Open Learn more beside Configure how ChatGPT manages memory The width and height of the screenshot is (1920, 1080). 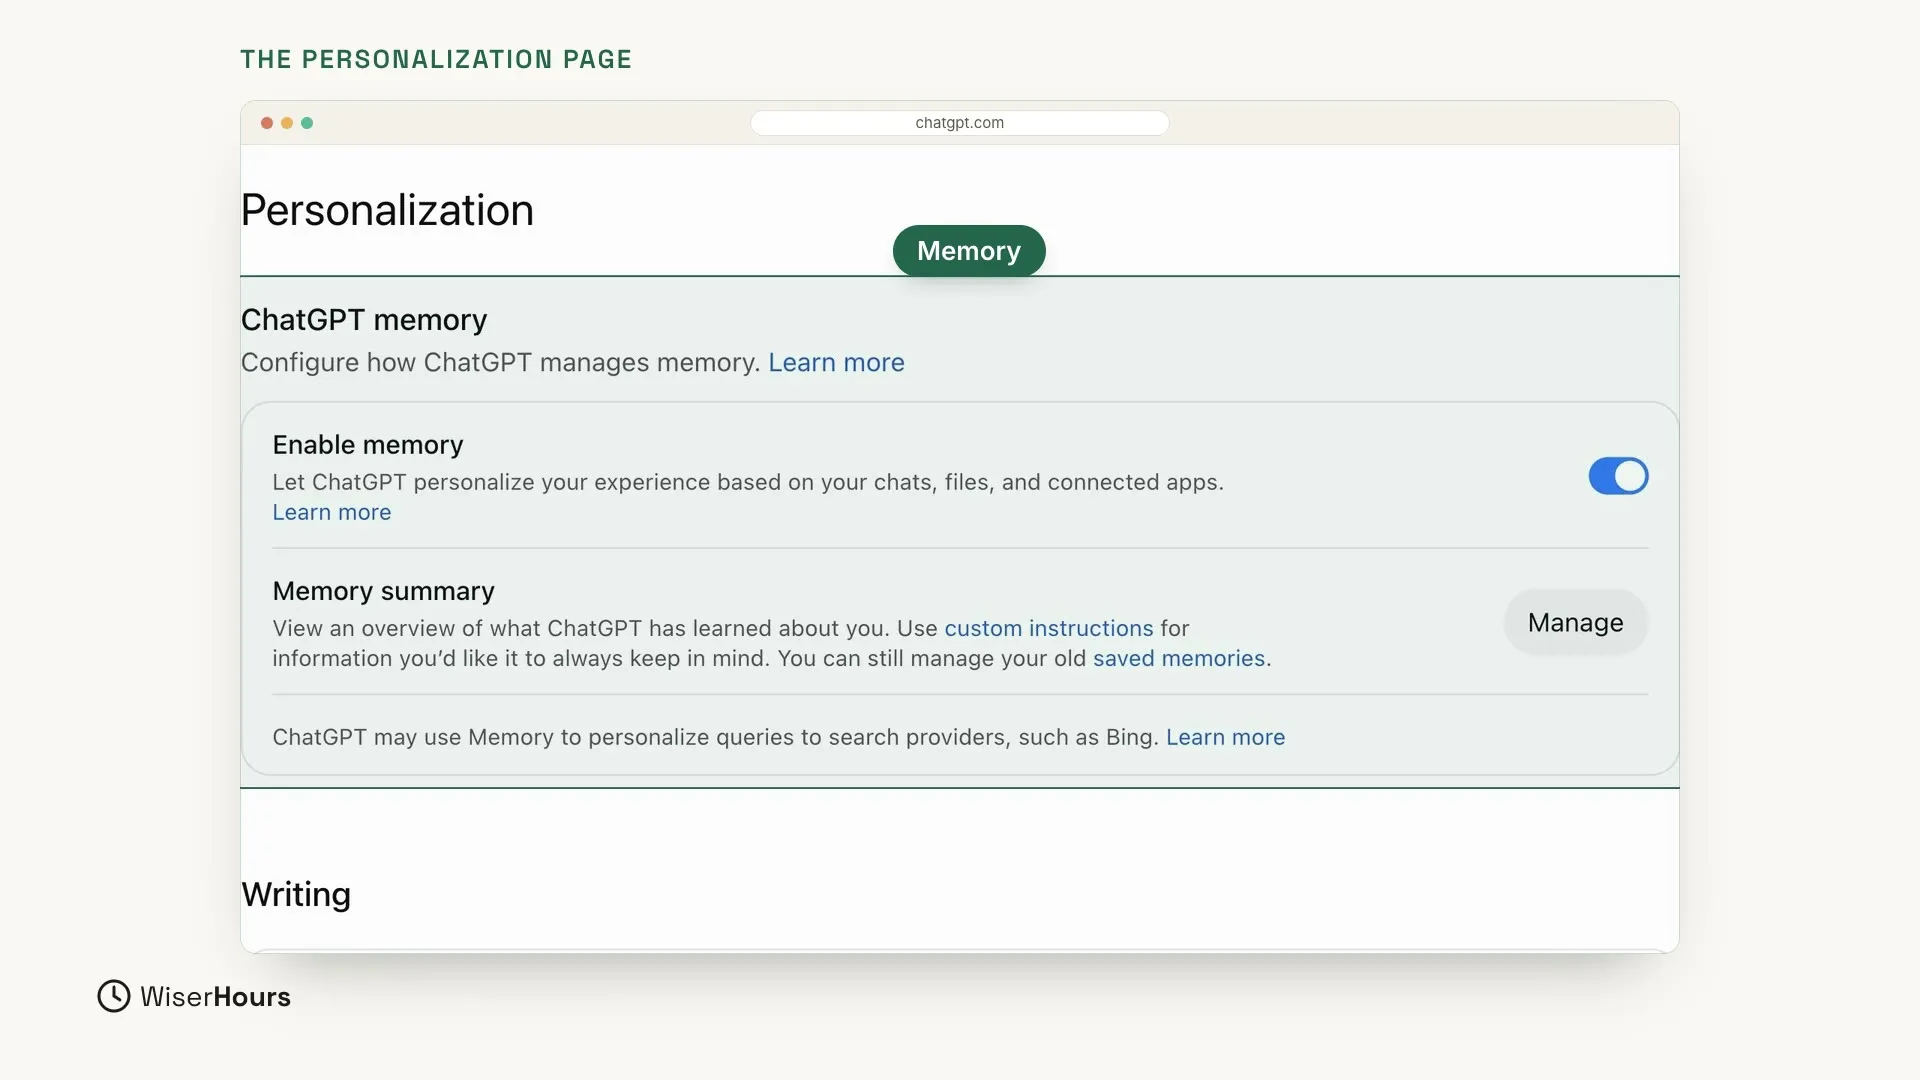836,362
